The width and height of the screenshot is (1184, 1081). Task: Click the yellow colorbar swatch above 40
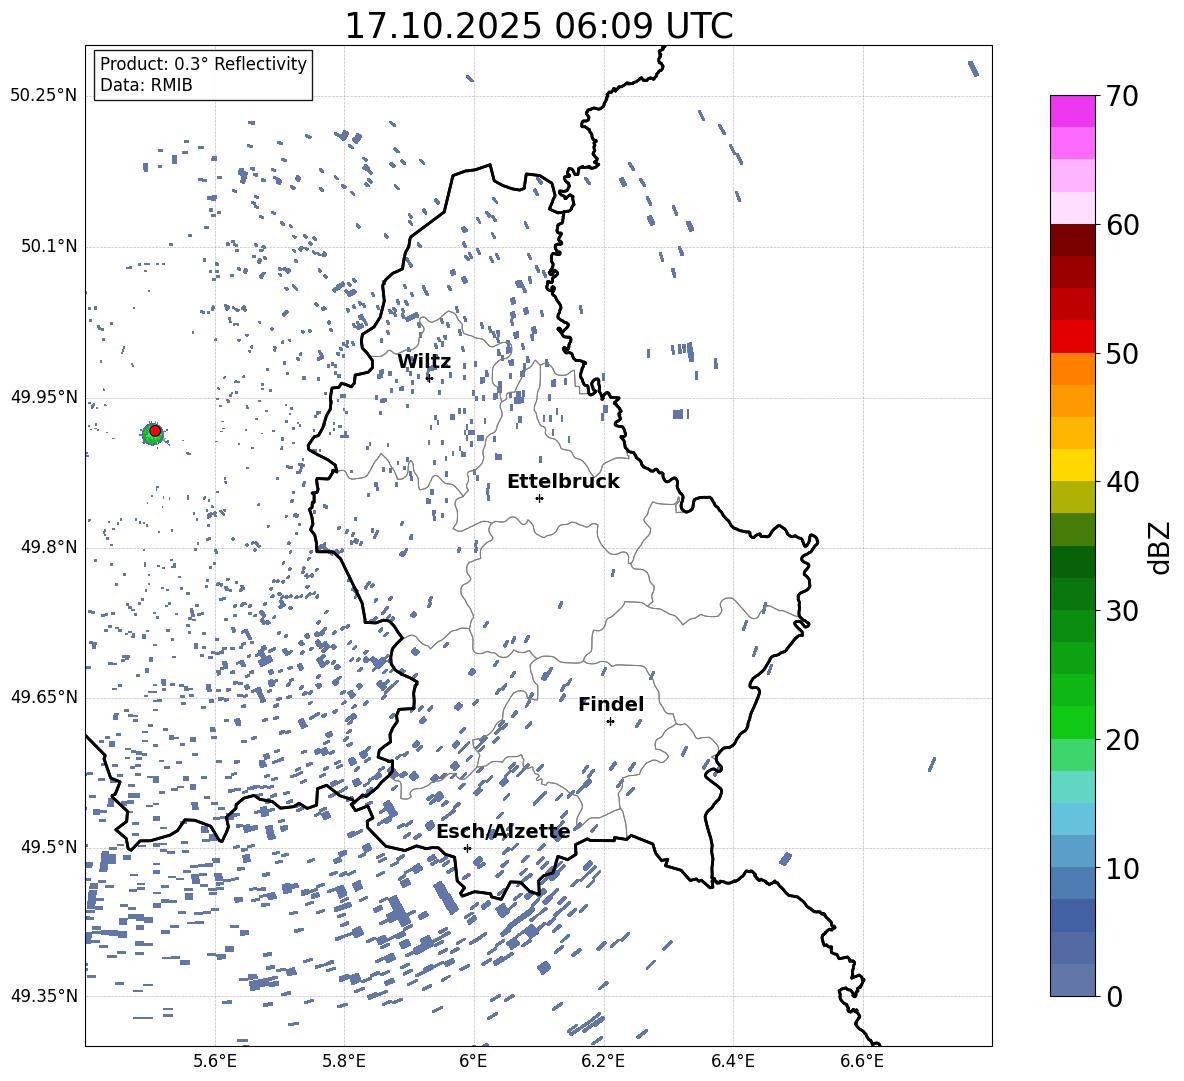point(1073,465)
